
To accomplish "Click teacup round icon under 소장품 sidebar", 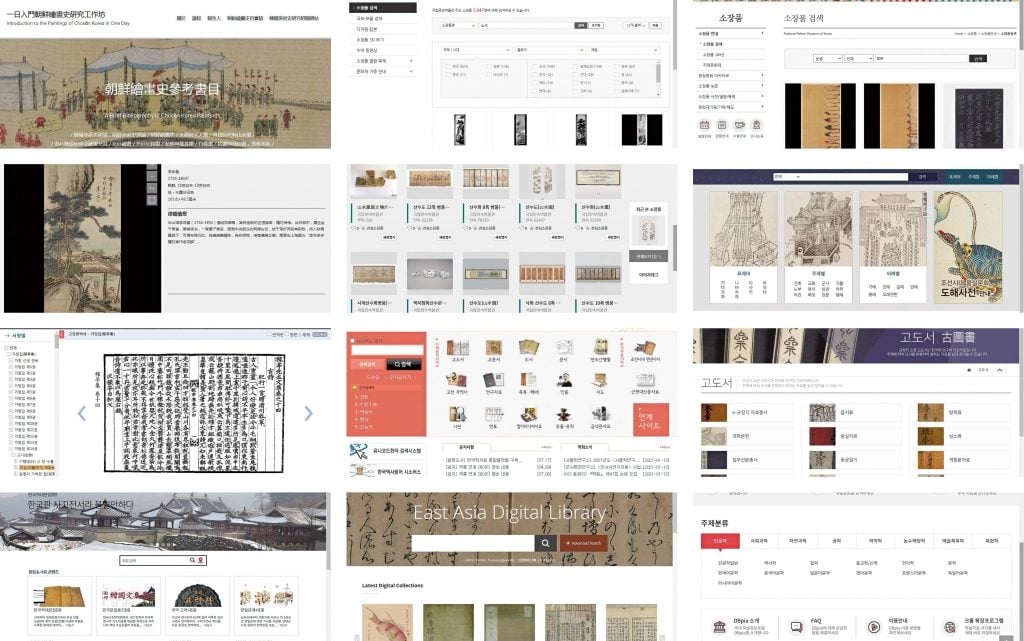I will (x=739, y=125).
